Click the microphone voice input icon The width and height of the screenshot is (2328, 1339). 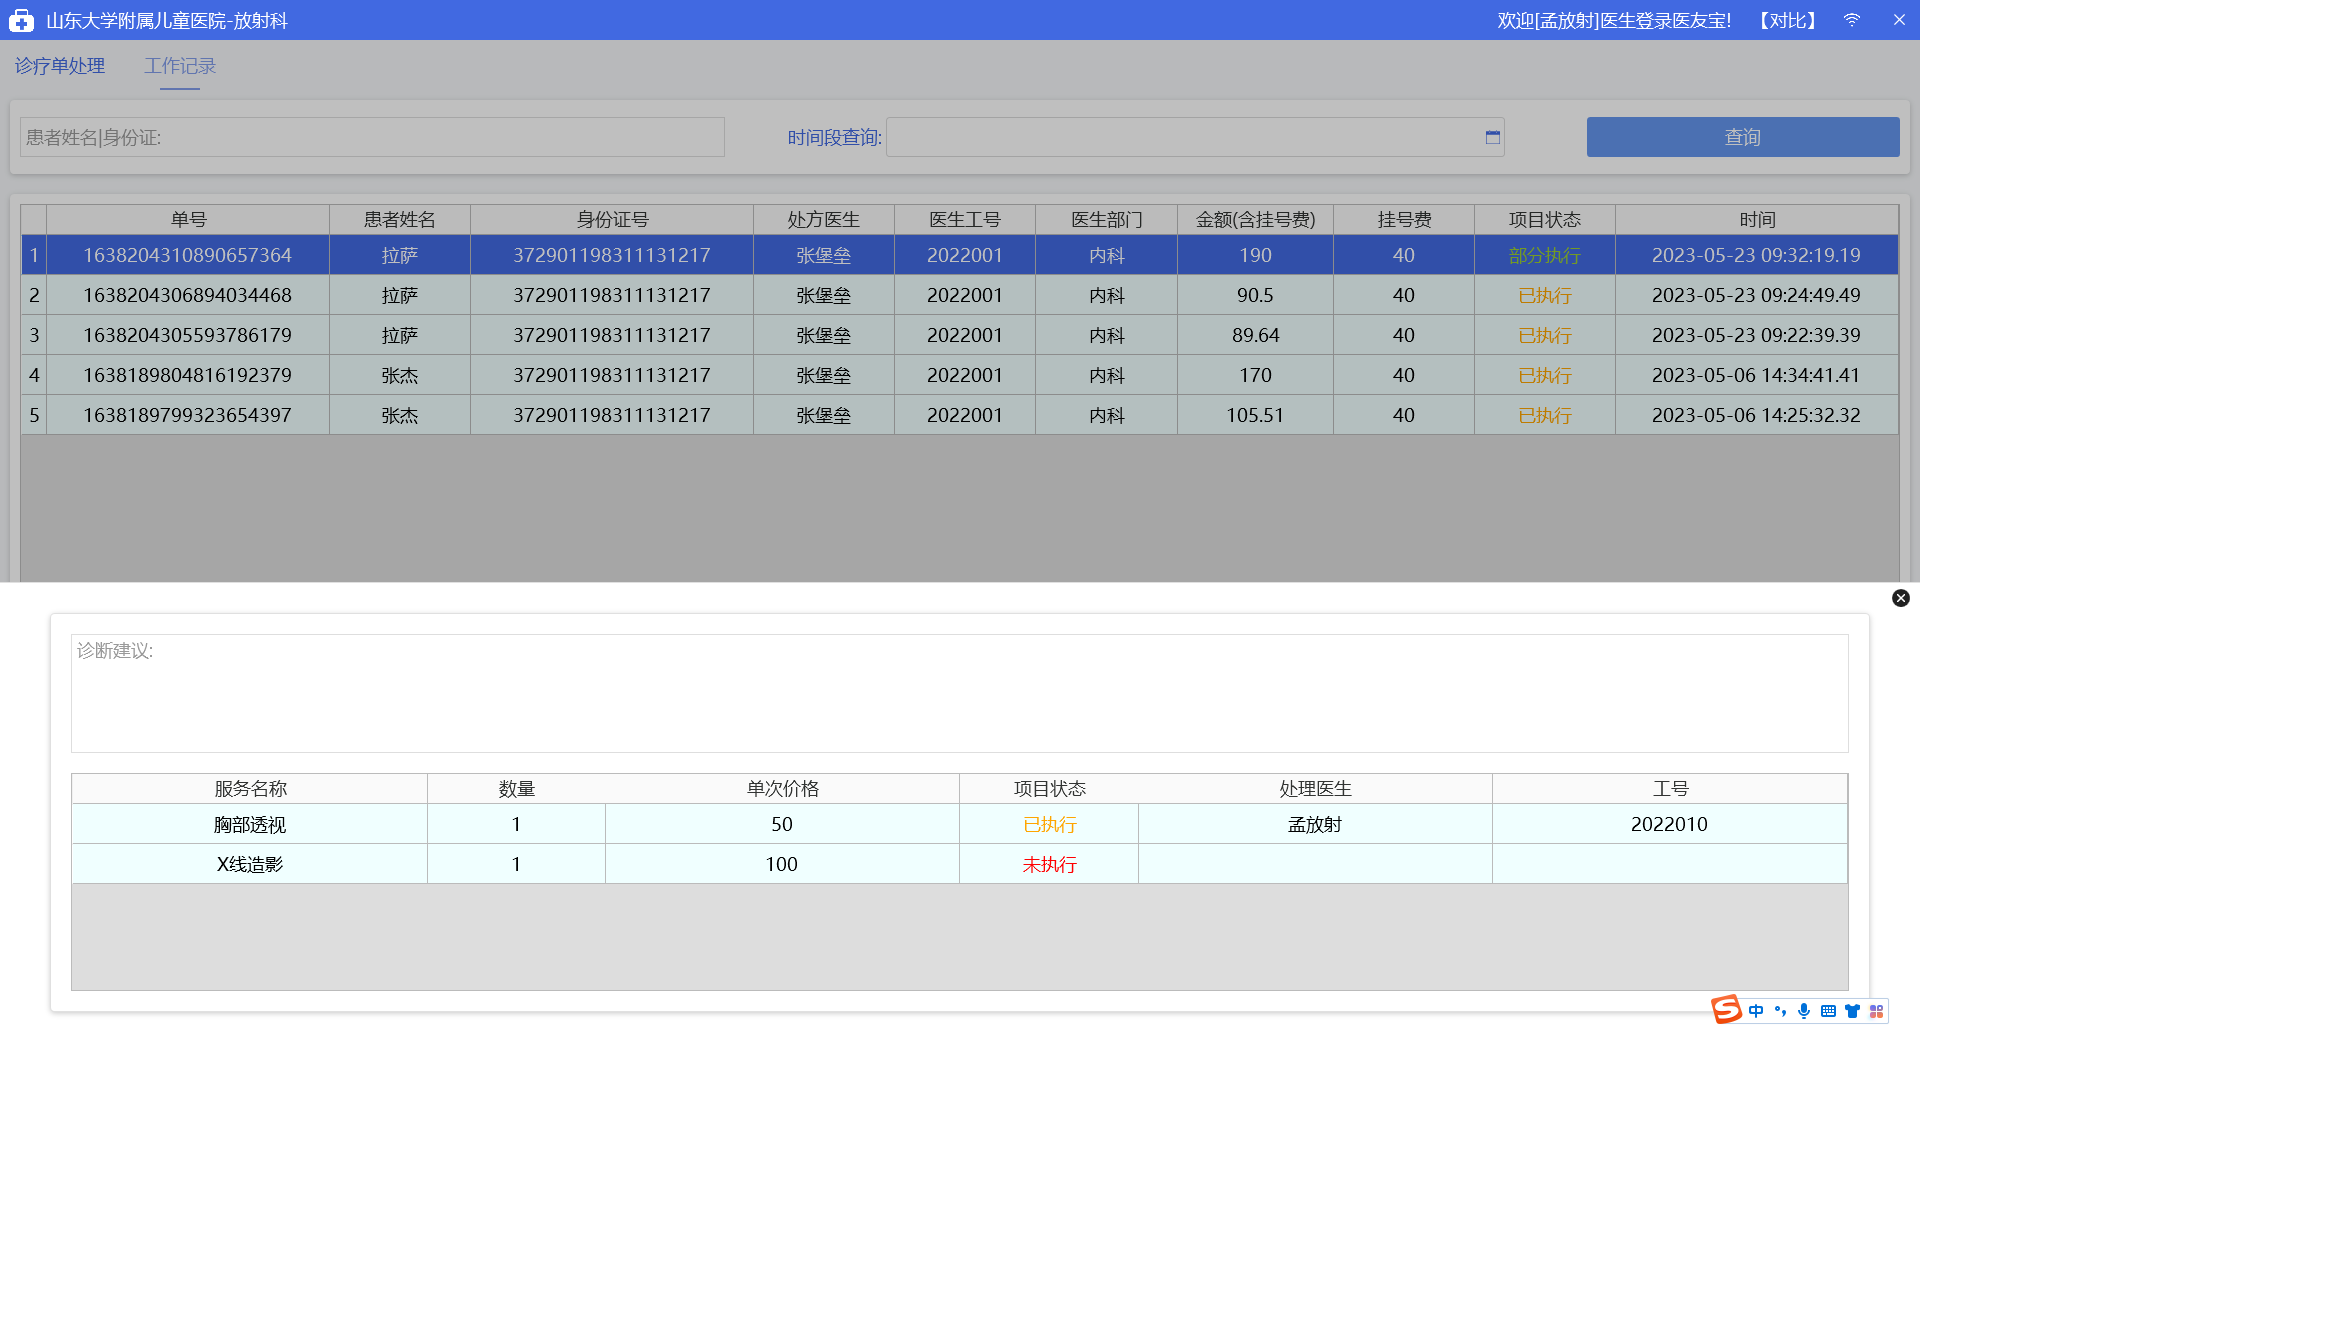(x=1804, y=1011)
